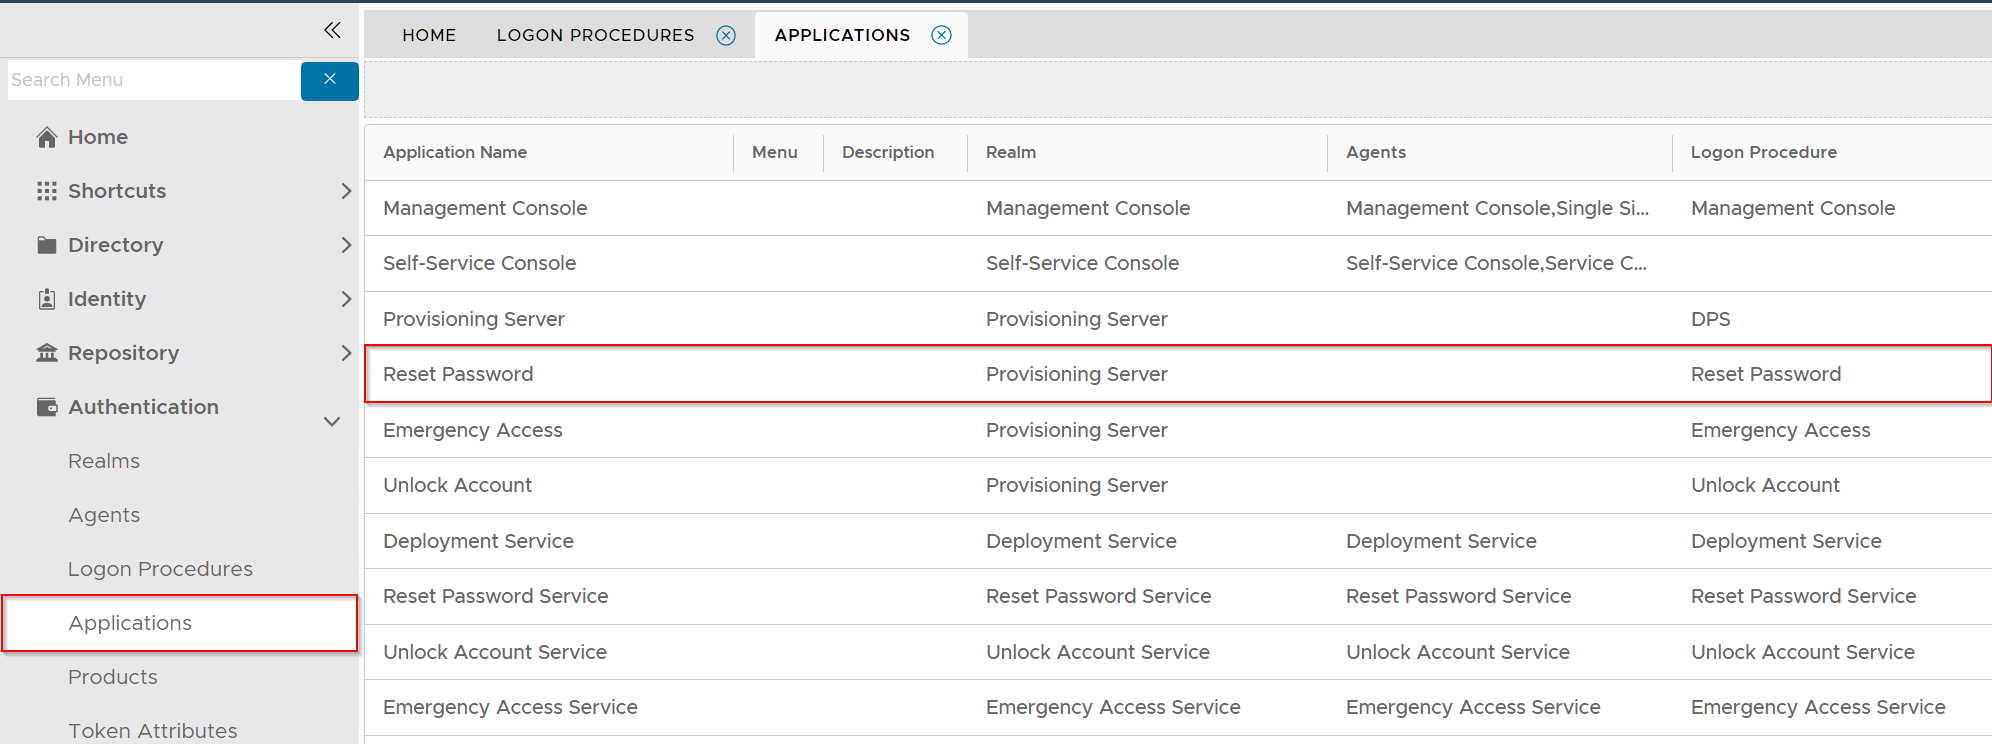Click the Authentication wallet icon
This screenshot has height=744, width=1992.
(x=46, y=407)
